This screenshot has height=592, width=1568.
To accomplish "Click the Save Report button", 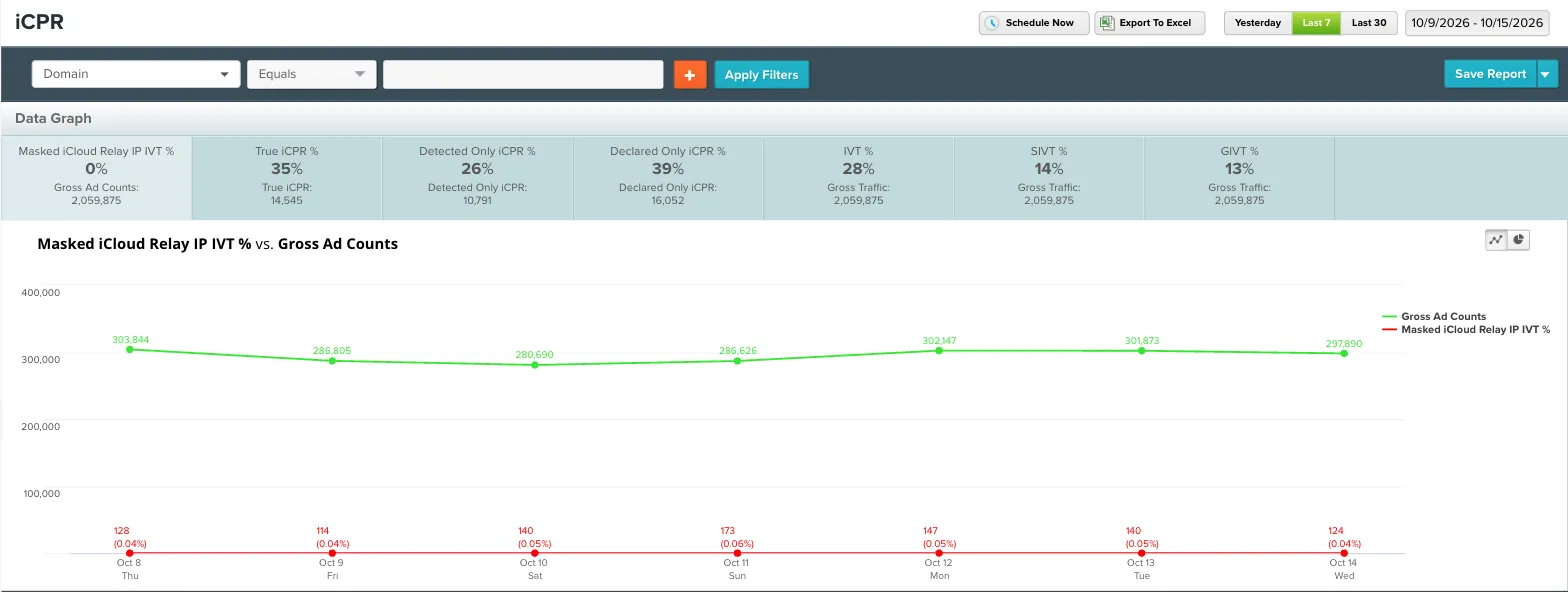I will (x=1490, y=74).
